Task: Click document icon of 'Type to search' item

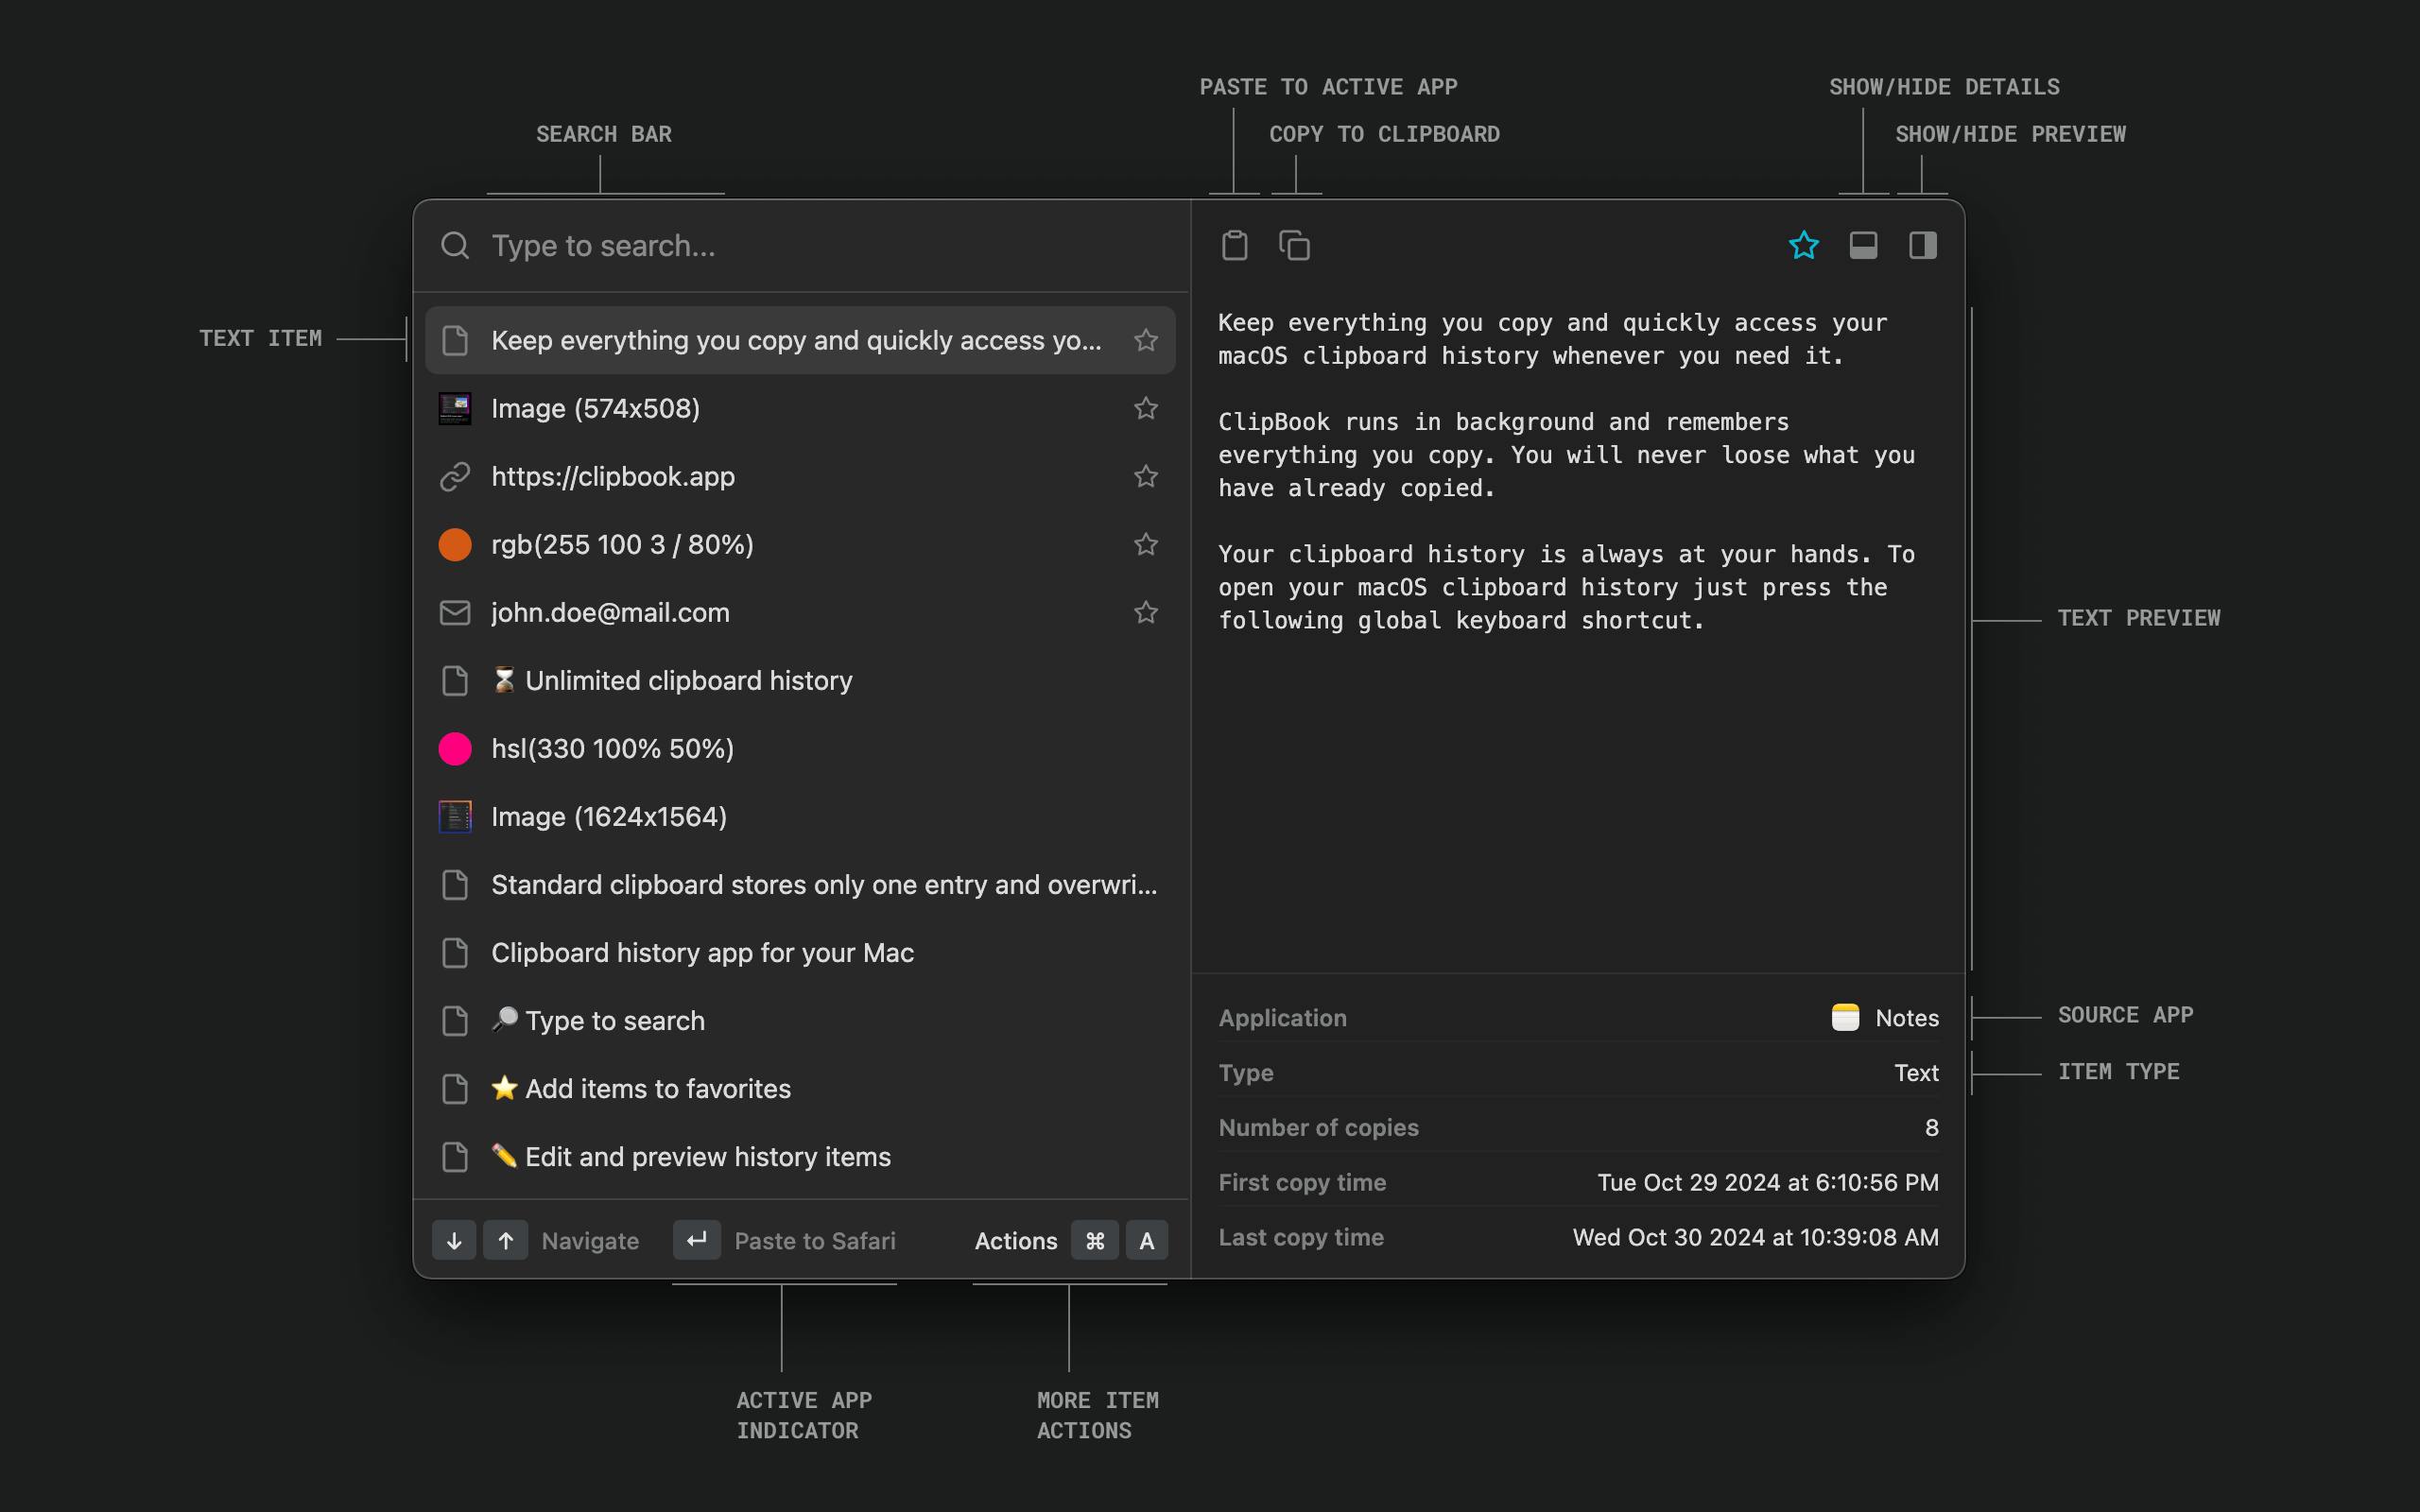Action: (455, 1020)
